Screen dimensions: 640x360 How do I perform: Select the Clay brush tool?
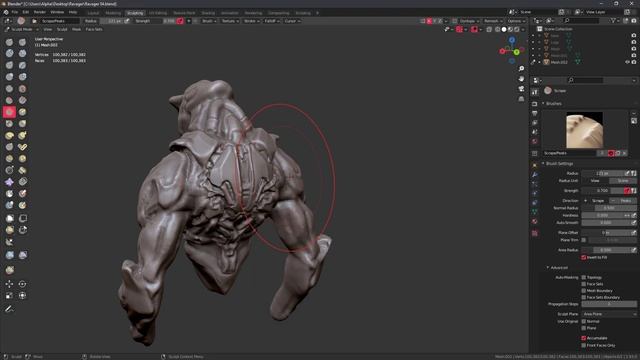[x=9, y=53]
